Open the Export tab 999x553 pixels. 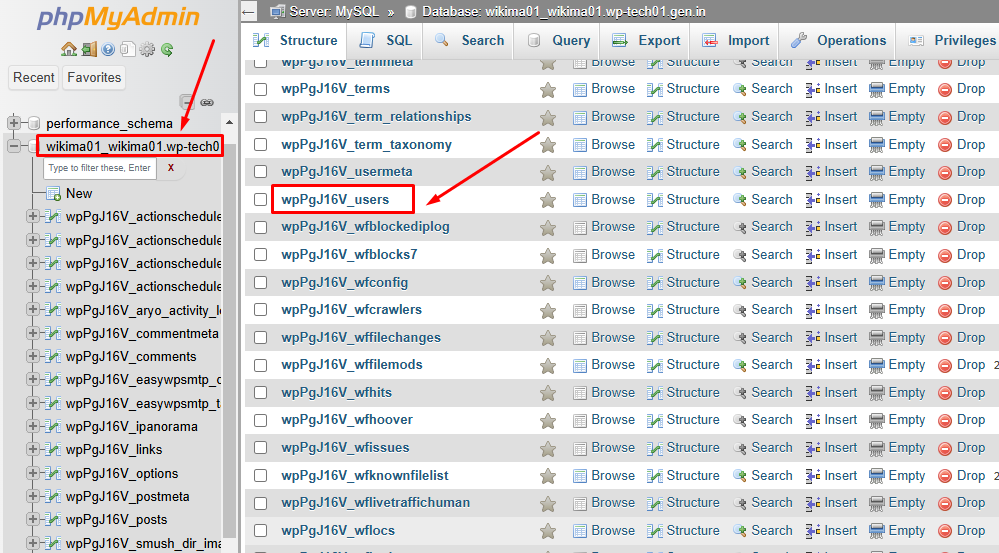[646, 41]
